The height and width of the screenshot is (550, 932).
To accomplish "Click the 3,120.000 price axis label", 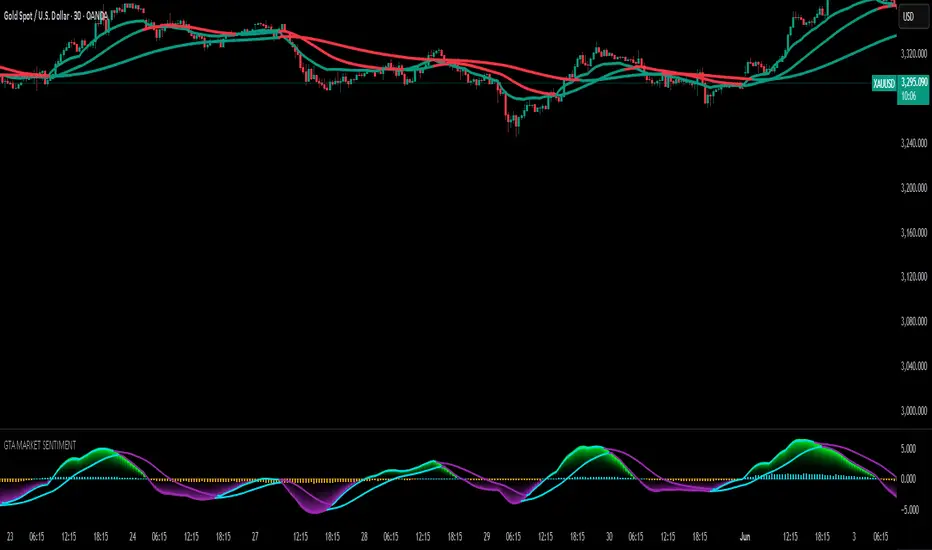I will [x=914, y=277].
